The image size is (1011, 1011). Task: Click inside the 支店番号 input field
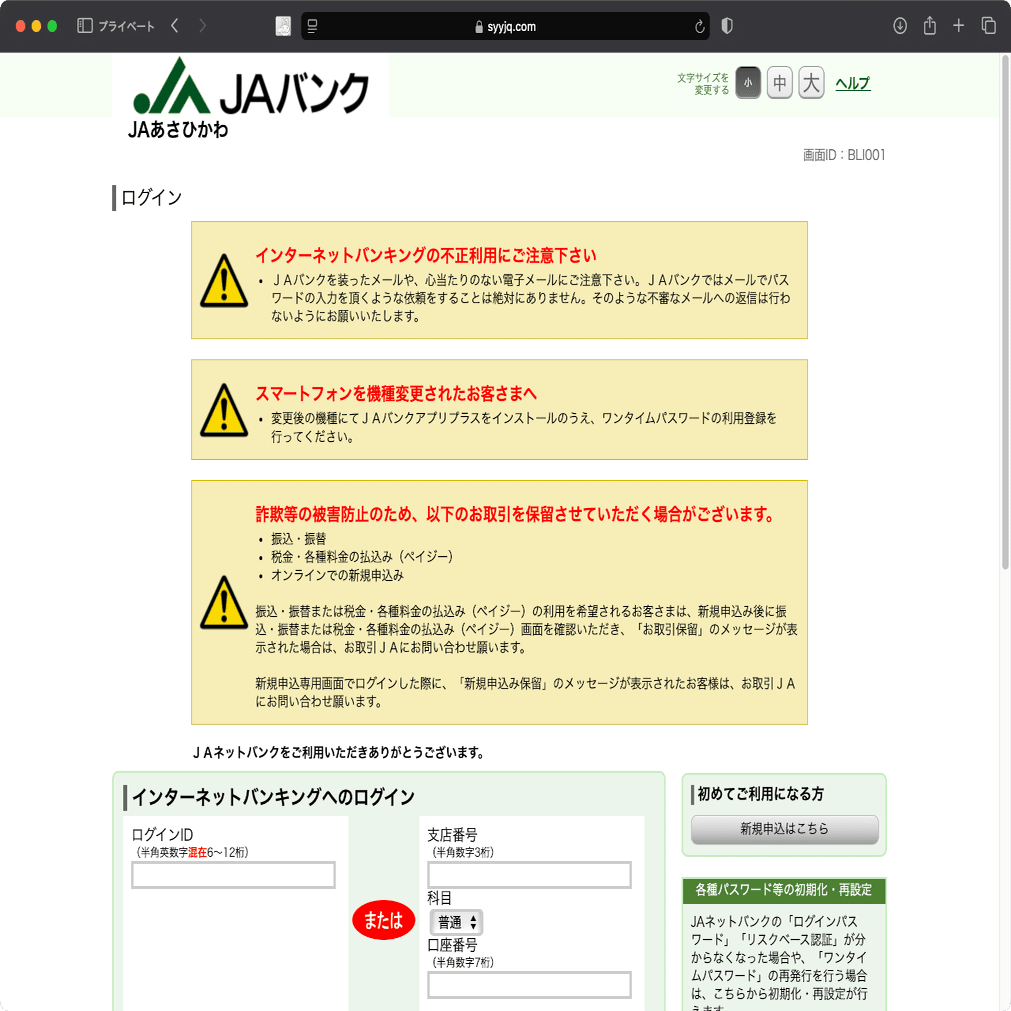(x=529, y=874)
